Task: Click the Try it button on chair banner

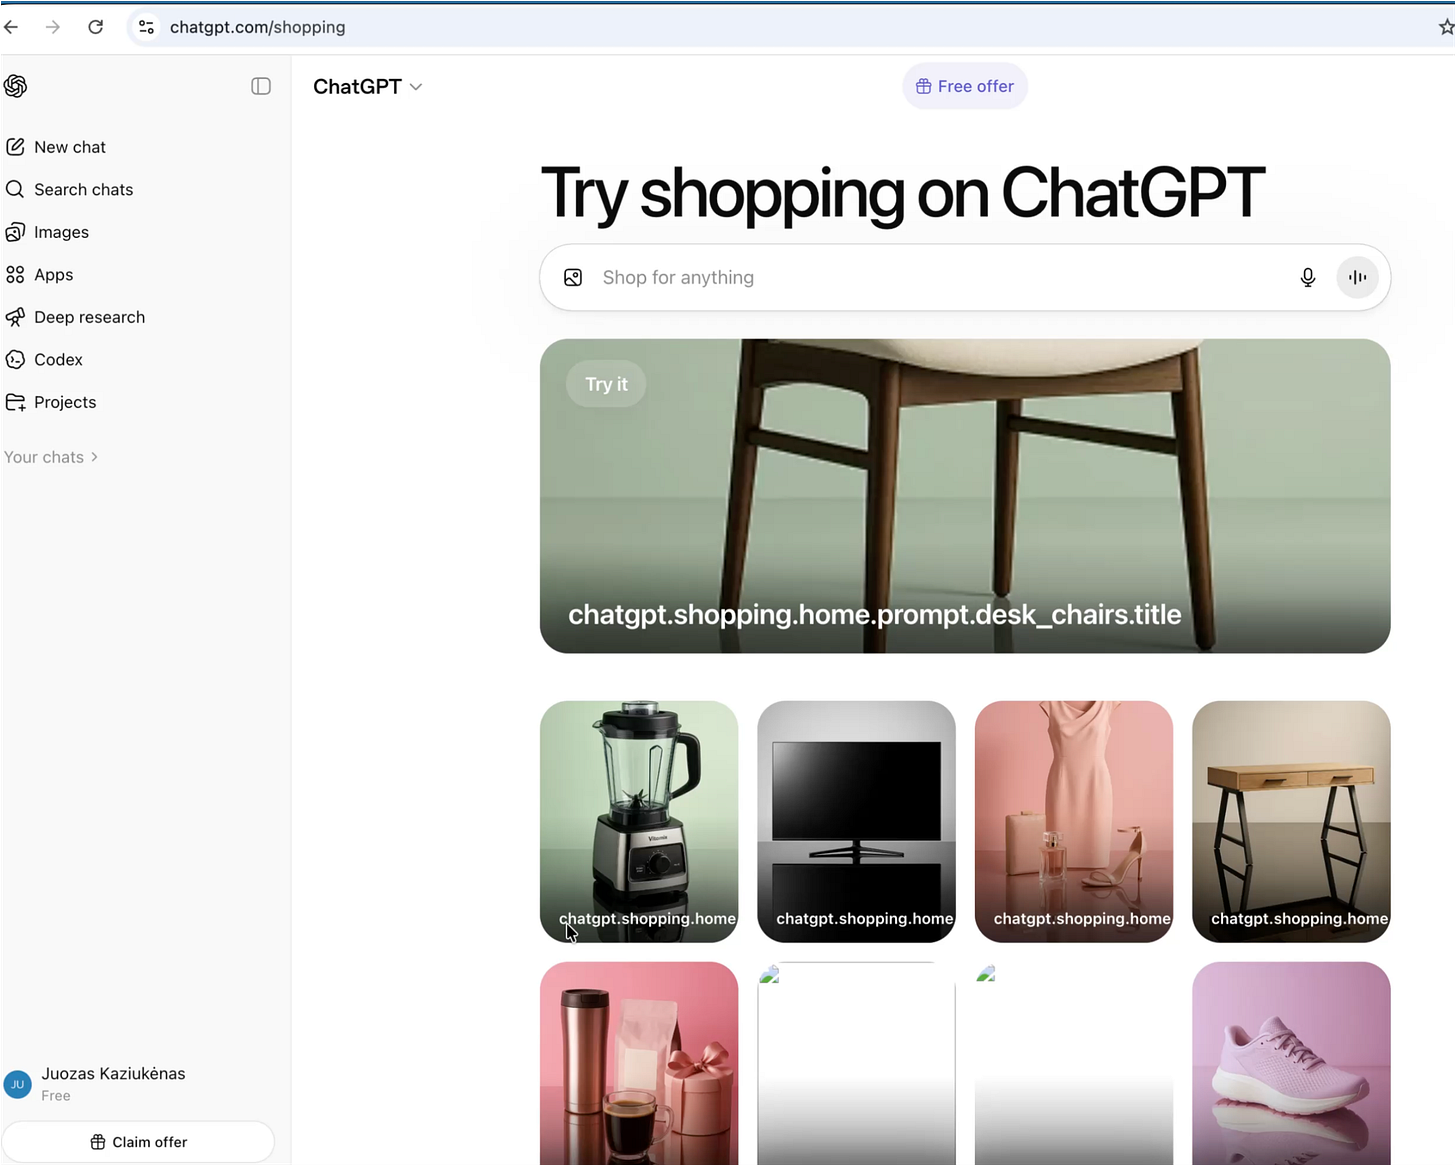Action: (x=606, y=384)
